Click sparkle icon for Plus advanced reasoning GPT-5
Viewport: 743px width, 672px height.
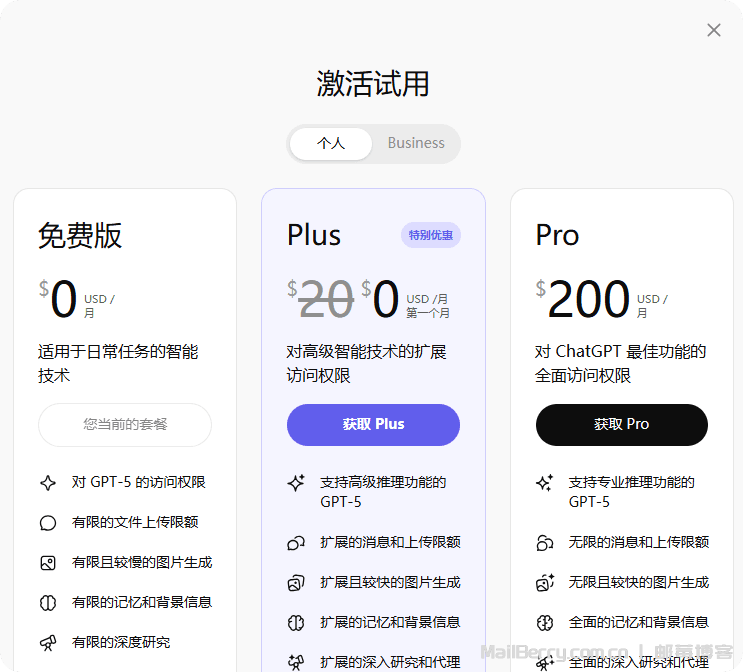click(296, 483)
